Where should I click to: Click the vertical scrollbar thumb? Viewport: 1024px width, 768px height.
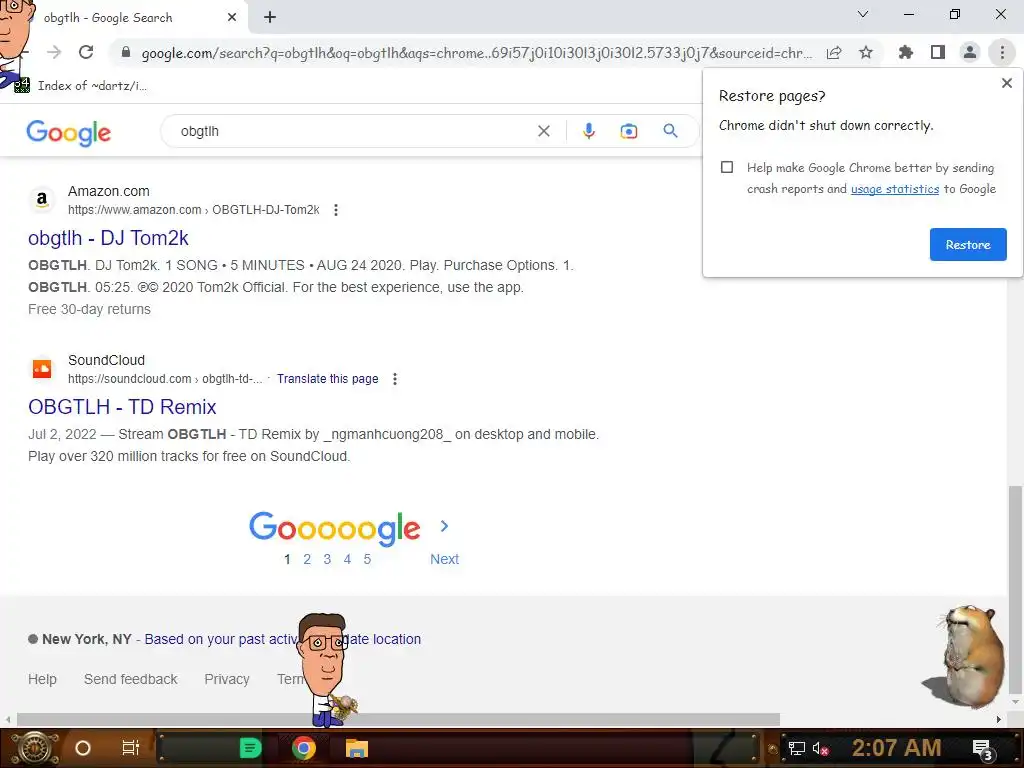coord(1016,588)
